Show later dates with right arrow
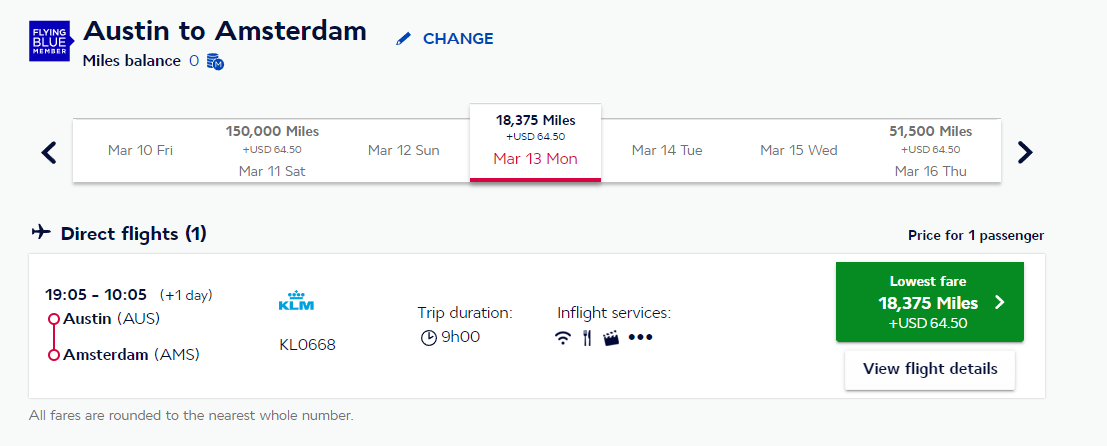 click(x=1024, y=152)
